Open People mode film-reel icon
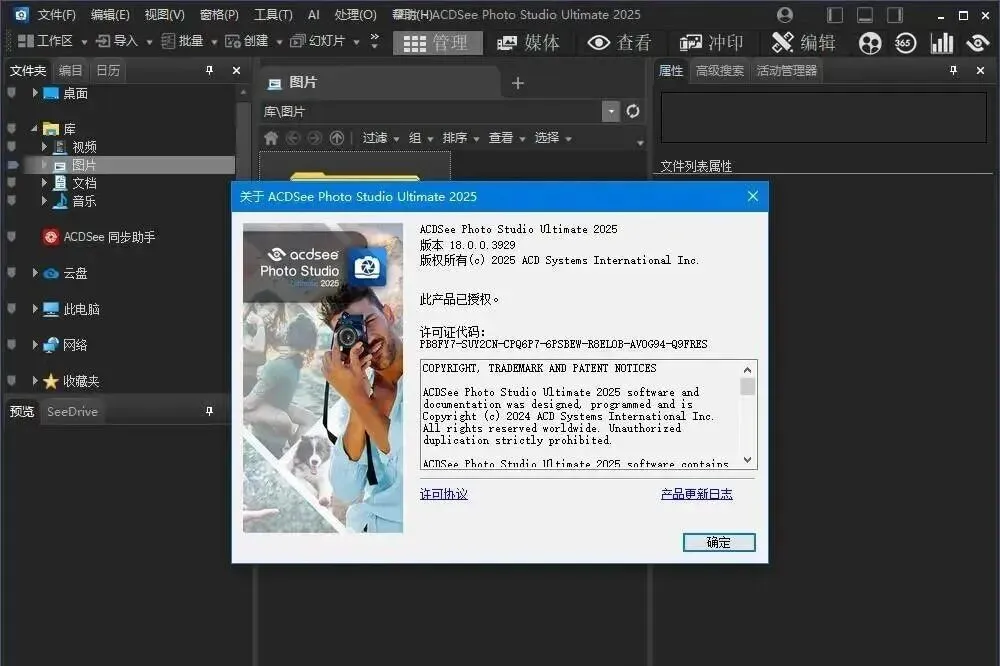The height and width of the screenshot is (666, 1000). tap(870, 43)
